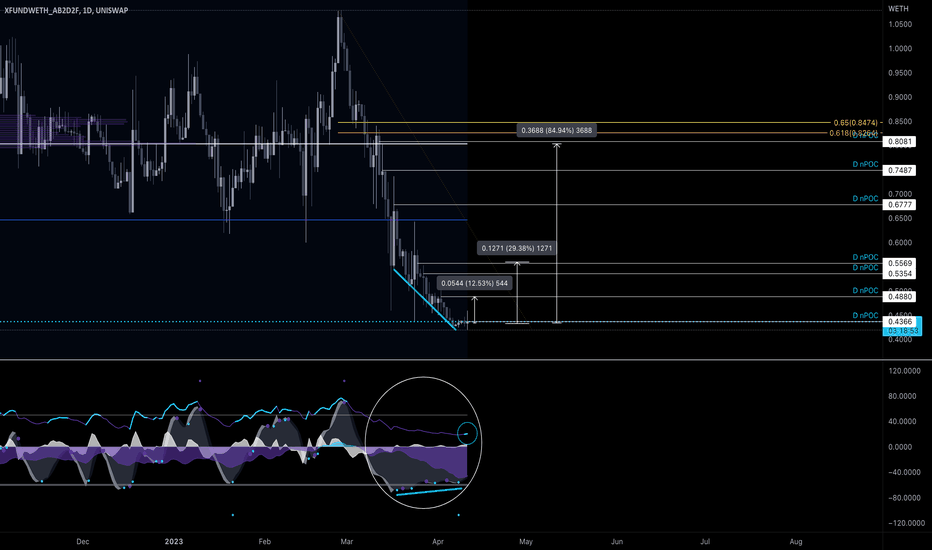Image resolution: width=932 pixels, height=550 pixels.
Task: Click 0.8500 on the price axis
Action: click(x=900, y=122)
